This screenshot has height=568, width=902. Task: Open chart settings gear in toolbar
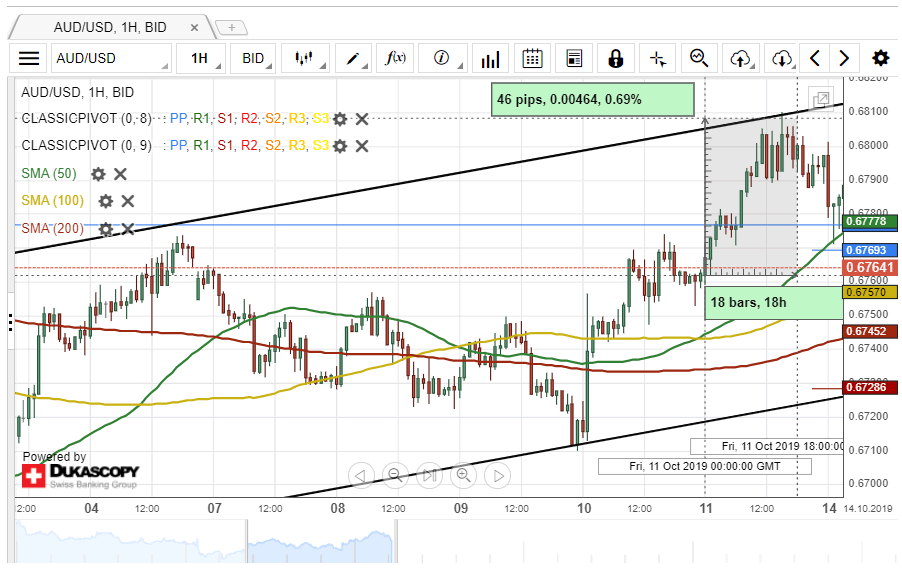tap(880, 58)
